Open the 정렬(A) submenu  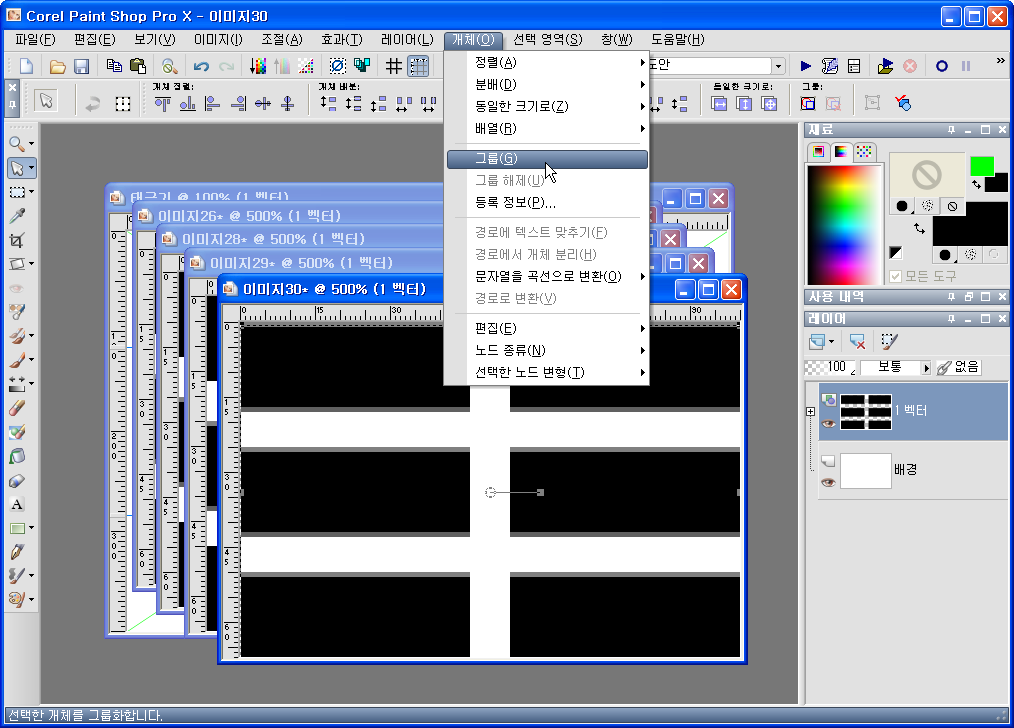547,63
